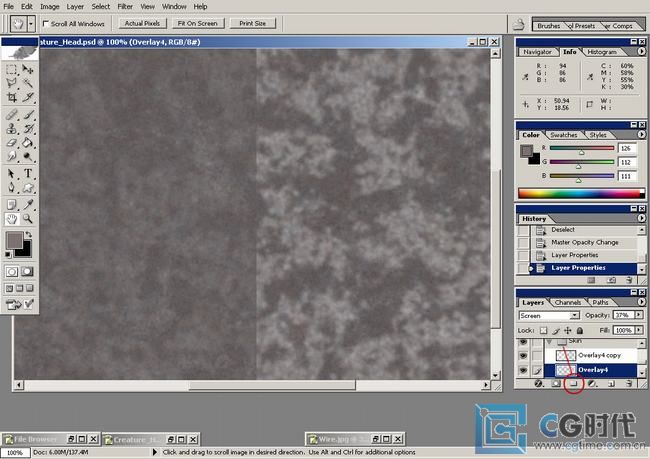Delete the layer with trash icon

(x=629, y=384)
